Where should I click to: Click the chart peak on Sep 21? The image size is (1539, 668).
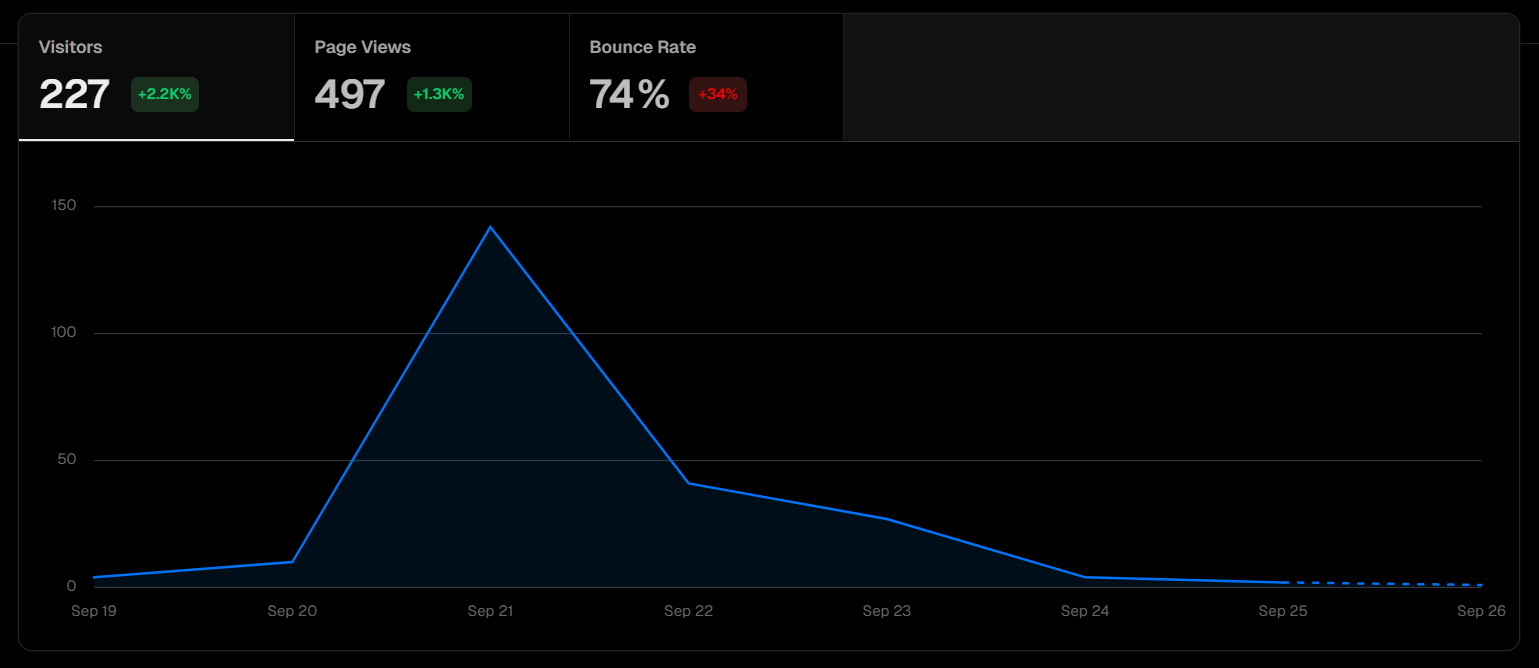coord(491,228)
